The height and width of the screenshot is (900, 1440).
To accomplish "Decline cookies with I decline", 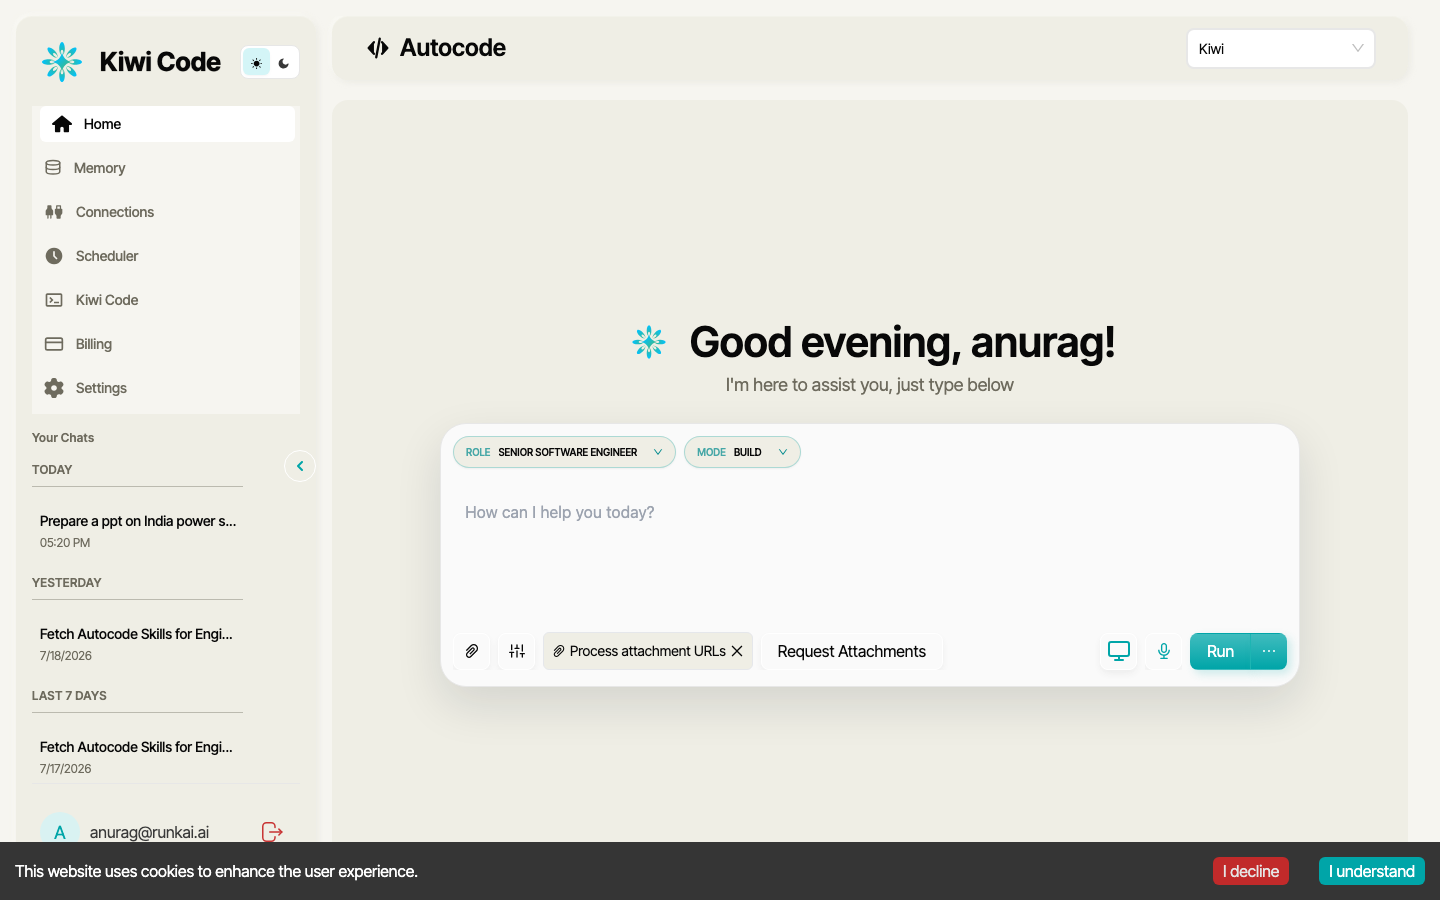I will tap(1251, 871).
